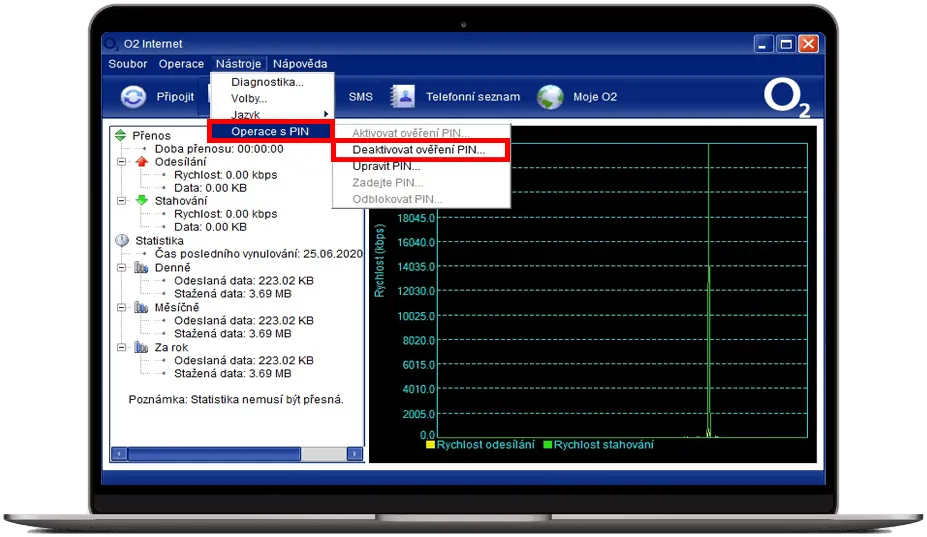The width and height of the screenshot is (927, 537).
Task: Click the Denně chart icon
Action: [141, 267]
